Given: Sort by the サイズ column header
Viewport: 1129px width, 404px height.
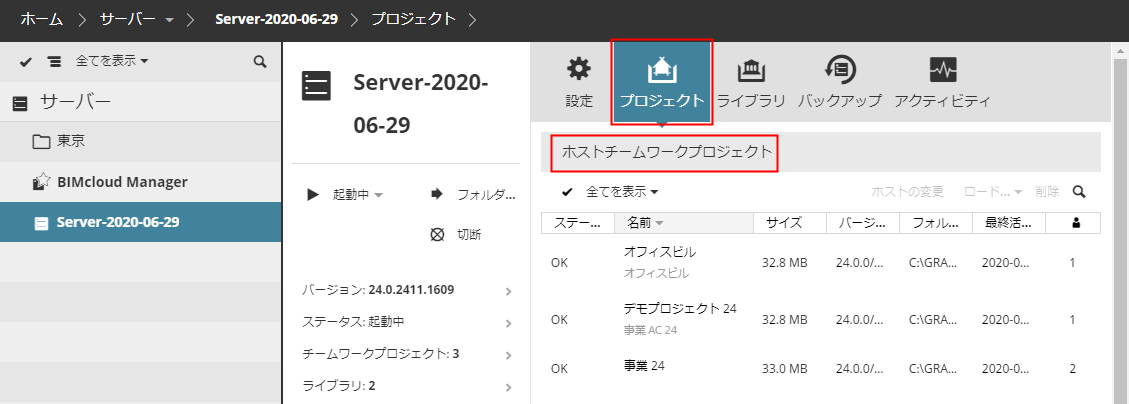Looking at the screenshot, I should click(790, 223).
